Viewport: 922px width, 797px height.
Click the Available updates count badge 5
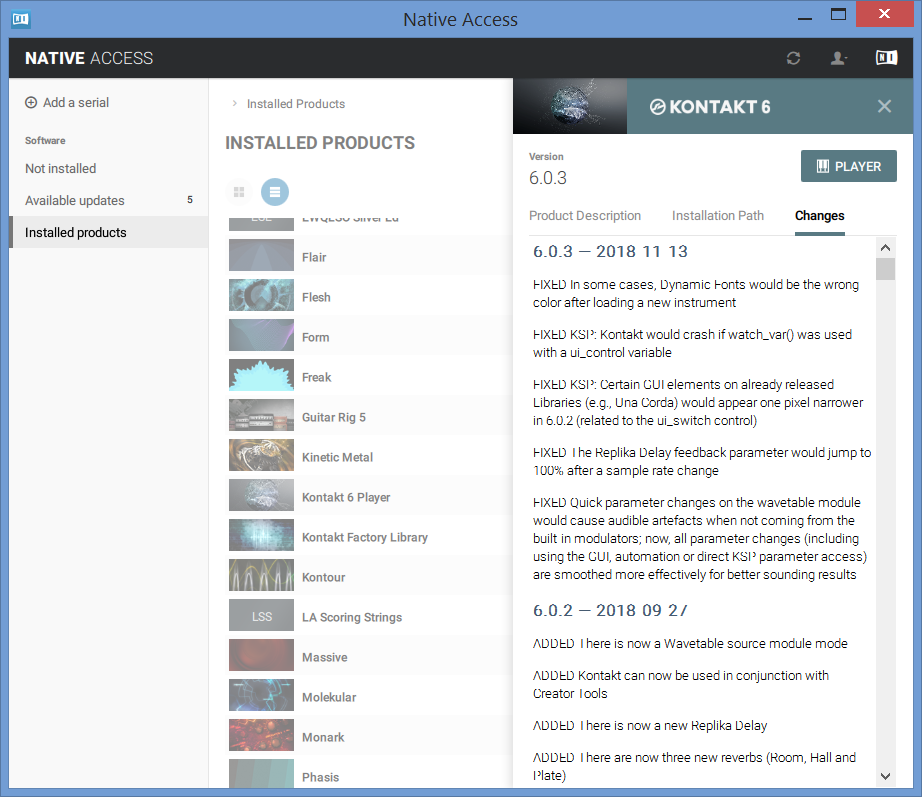[x=189, y=200]
